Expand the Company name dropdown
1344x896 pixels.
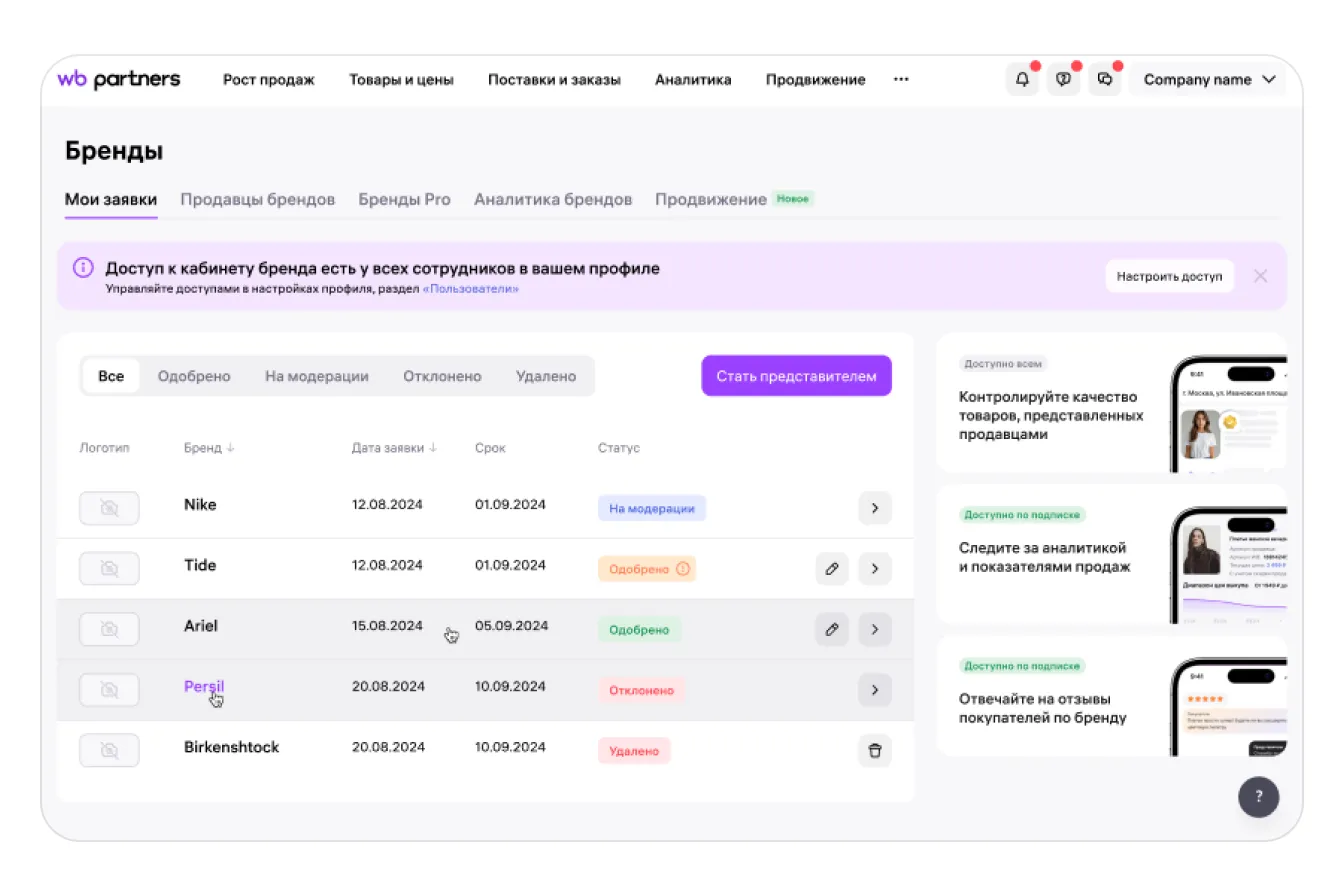point(1210,80)
